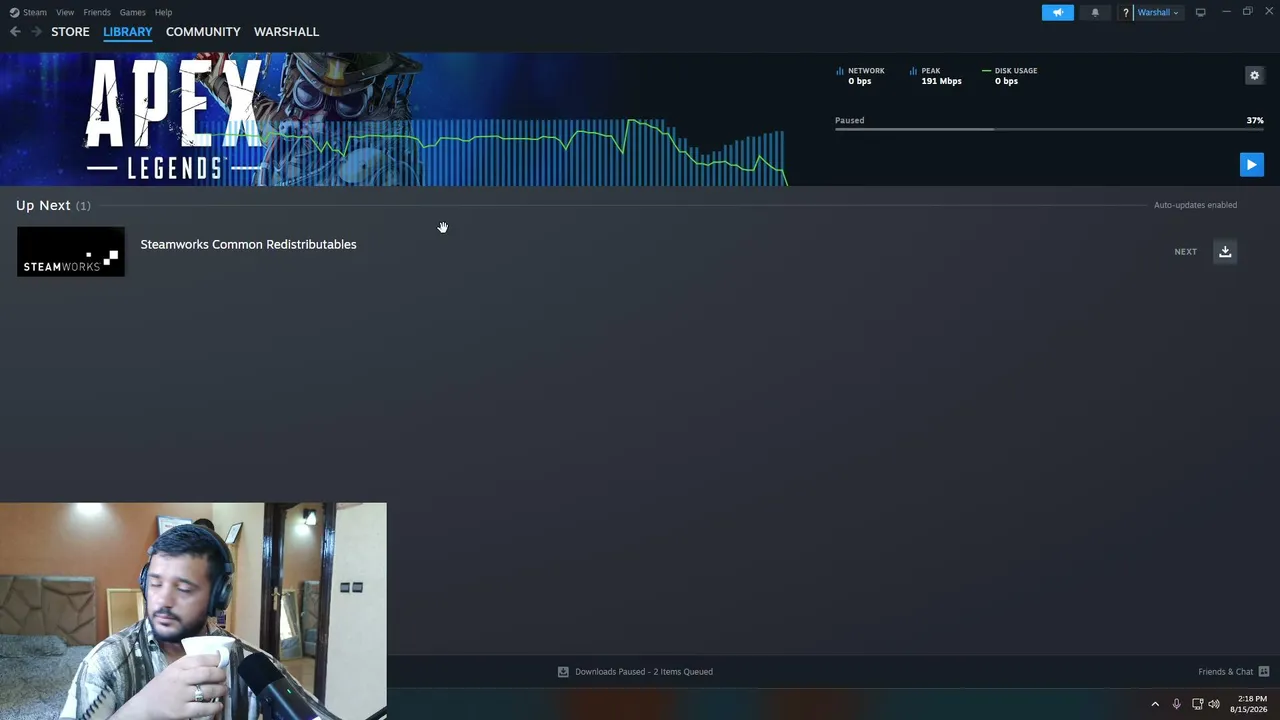Switch to the STORE tab
1280x720 pixels.
[x=70, y=32]
